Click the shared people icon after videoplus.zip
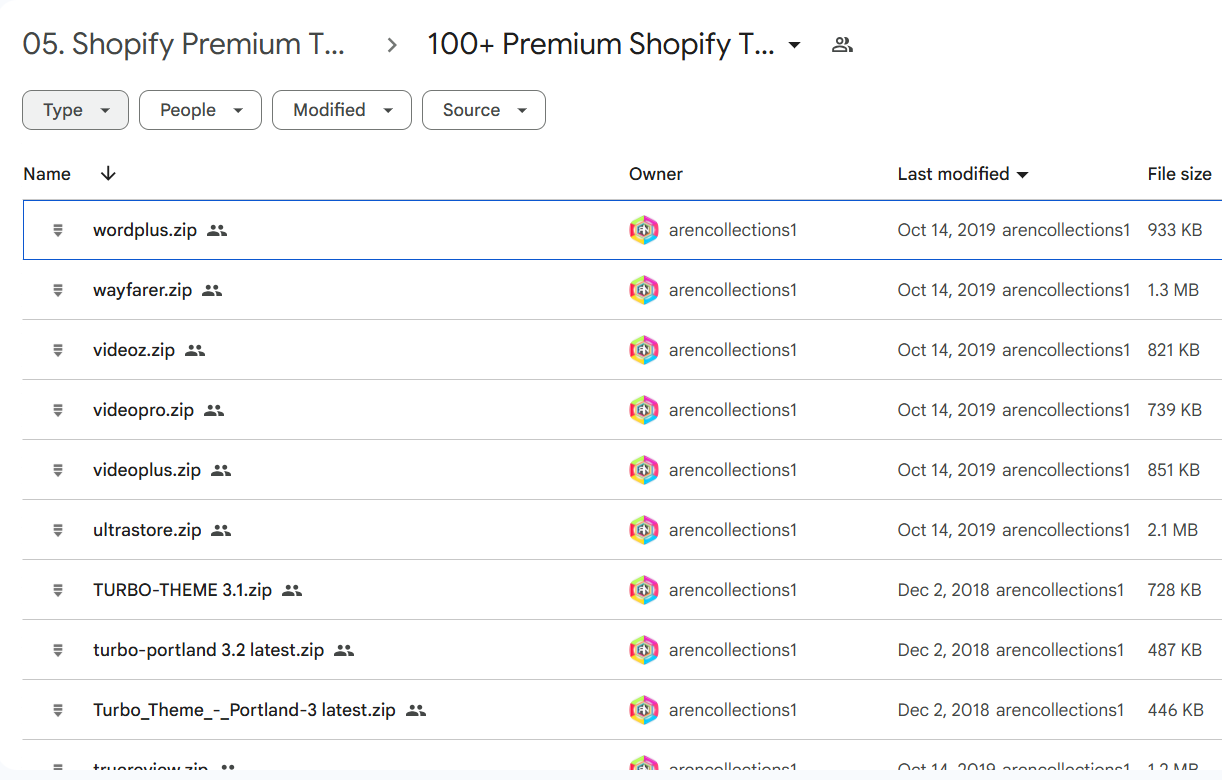Image resolution: width=1222 pixels, height=780 pixels. (221, 470)
